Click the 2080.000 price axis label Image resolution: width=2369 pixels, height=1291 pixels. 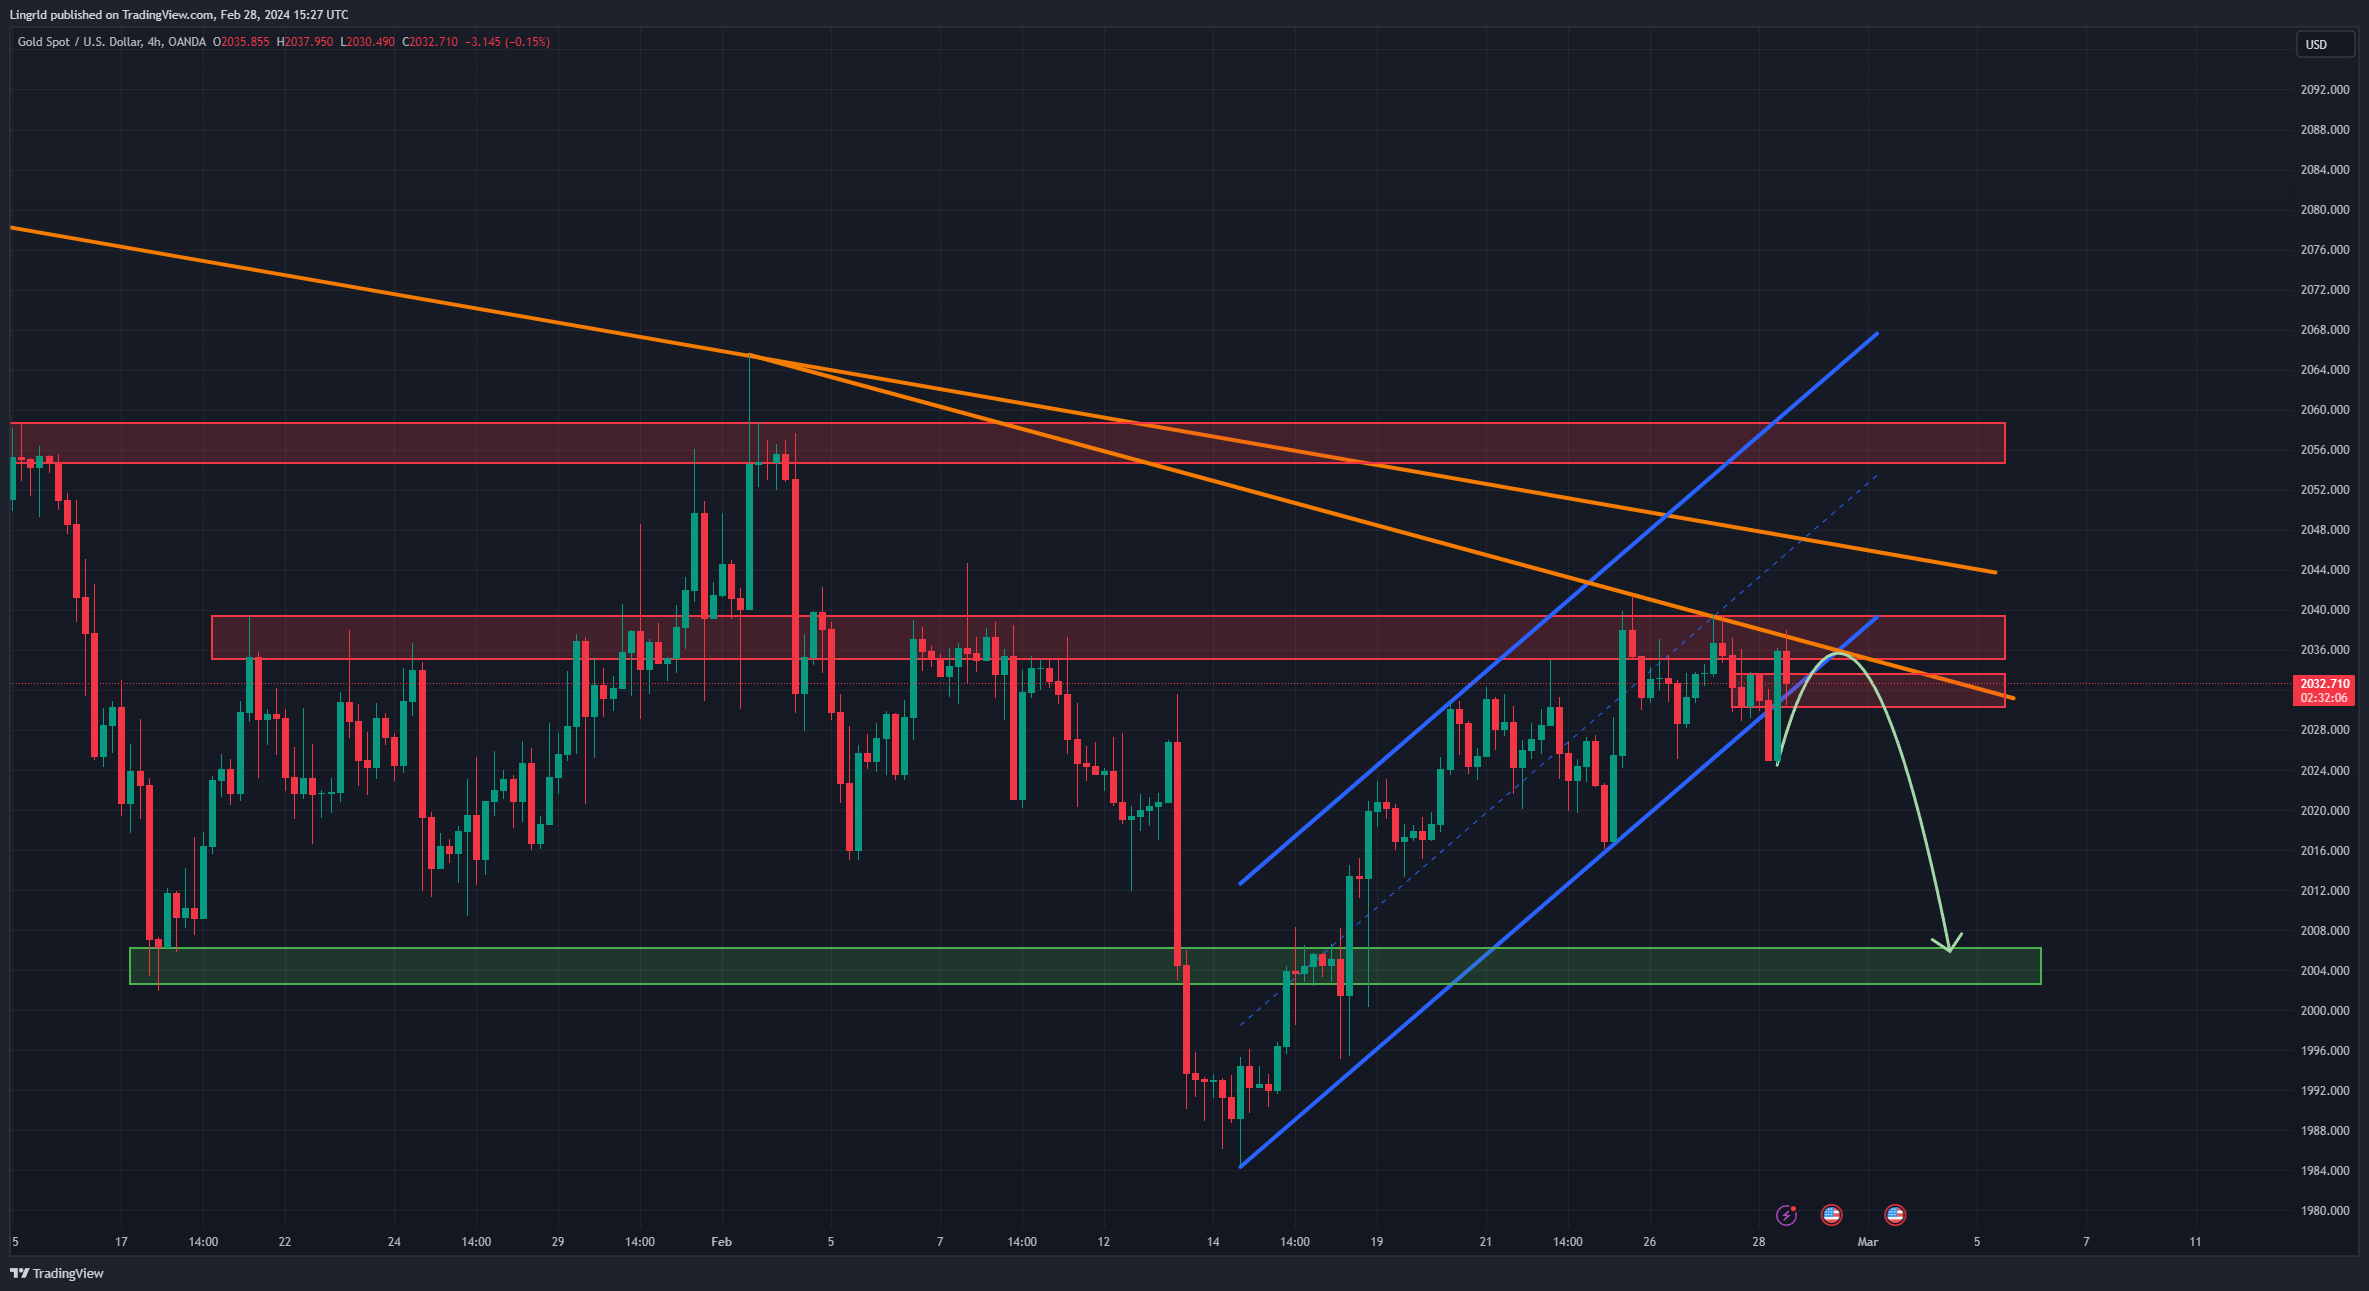2325,210
